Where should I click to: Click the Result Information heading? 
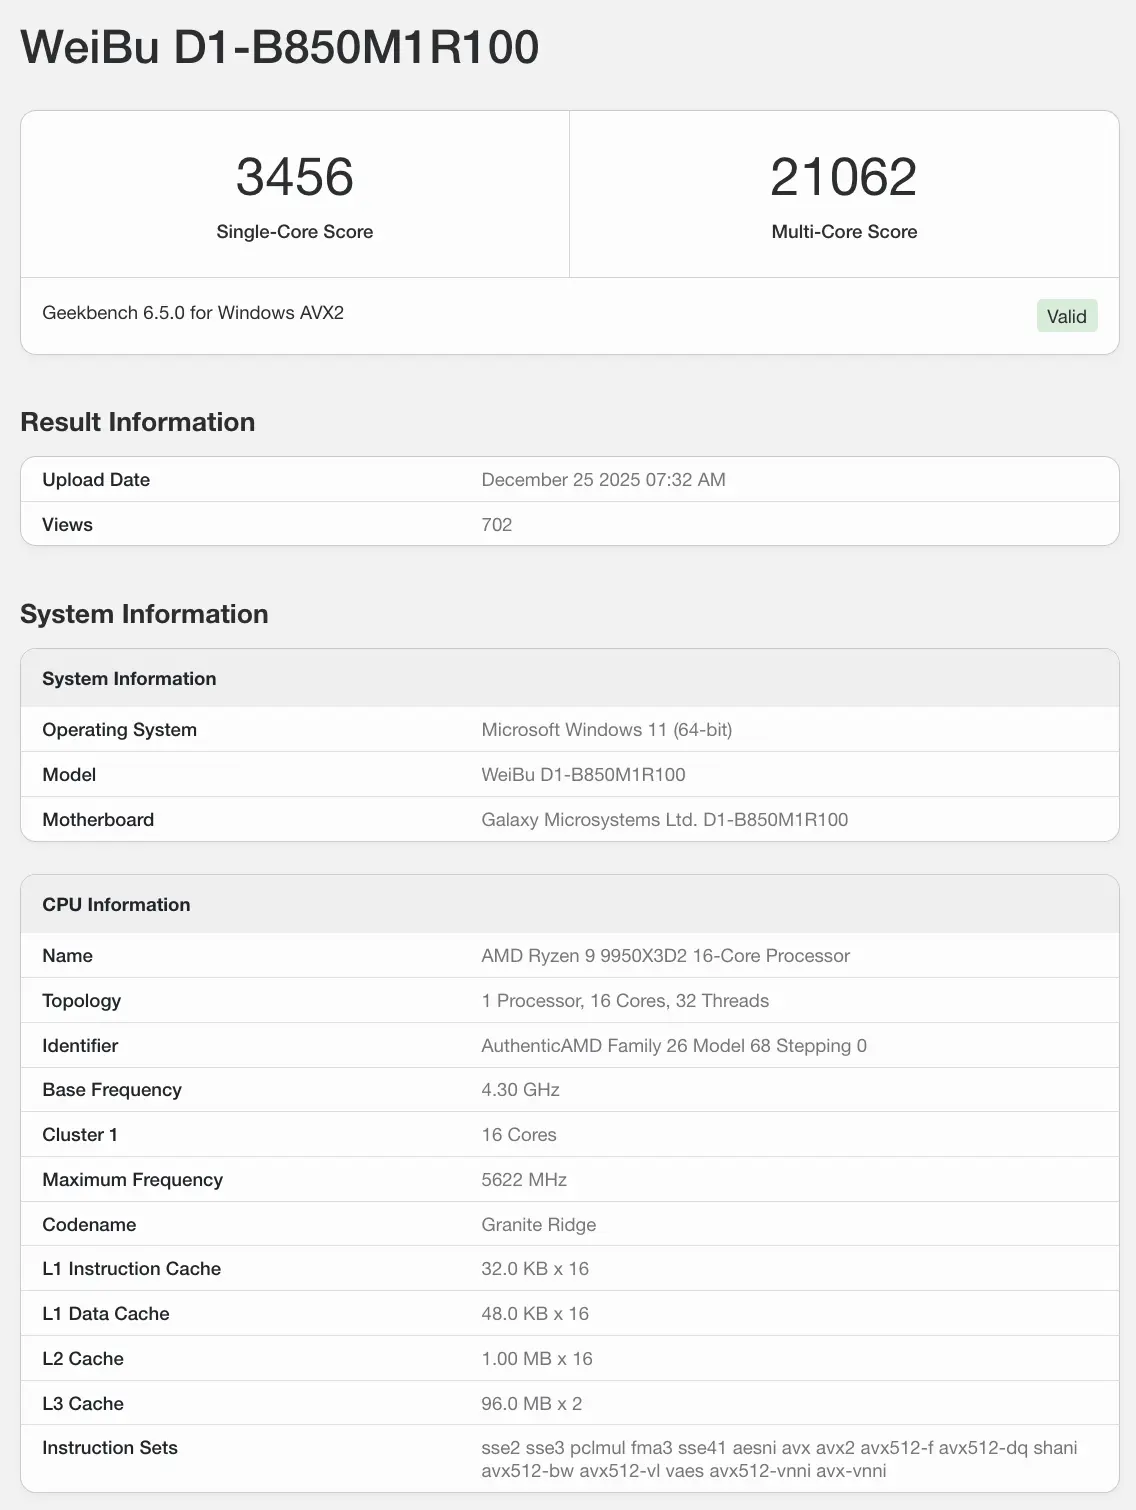pos(138,422)
